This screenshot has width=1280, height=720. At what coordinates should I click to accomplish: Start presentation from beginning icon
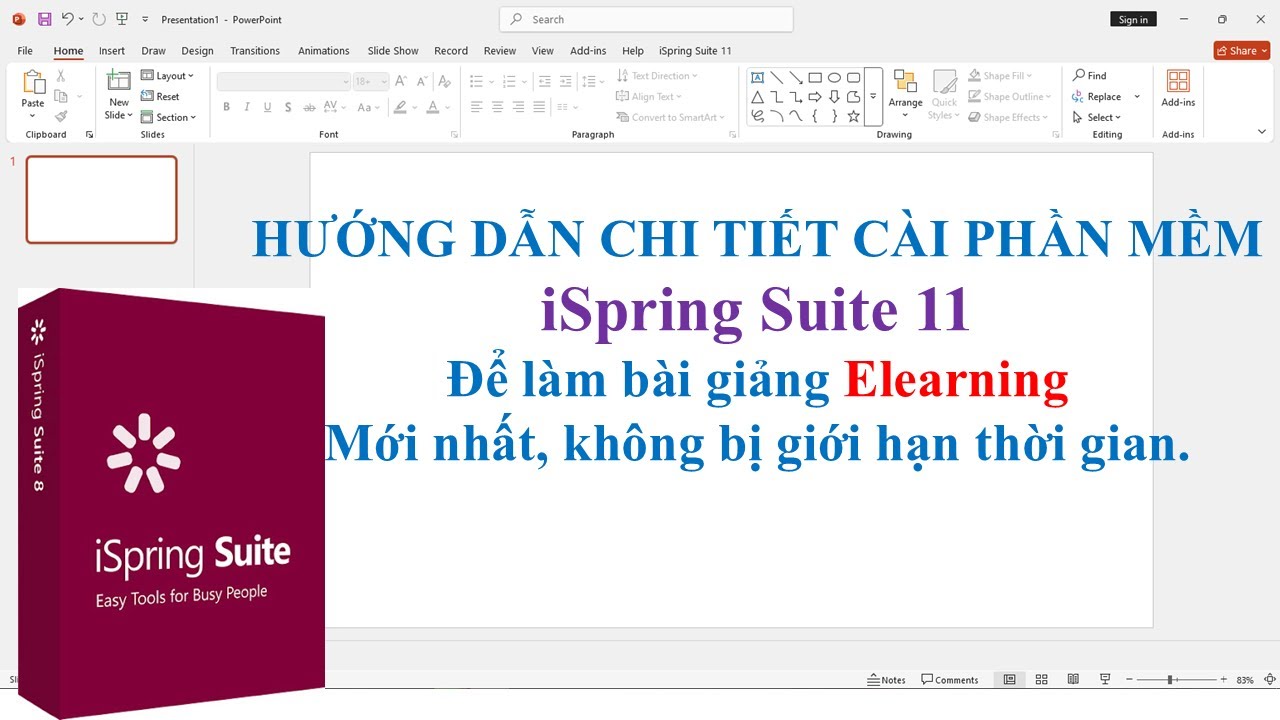[122, 19]
